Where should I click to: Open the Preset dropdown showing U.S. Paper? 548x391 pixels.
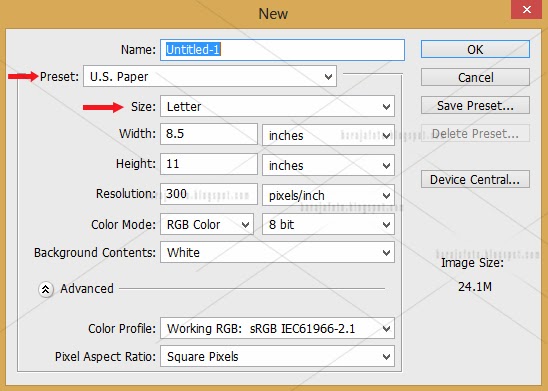[210, 76]
